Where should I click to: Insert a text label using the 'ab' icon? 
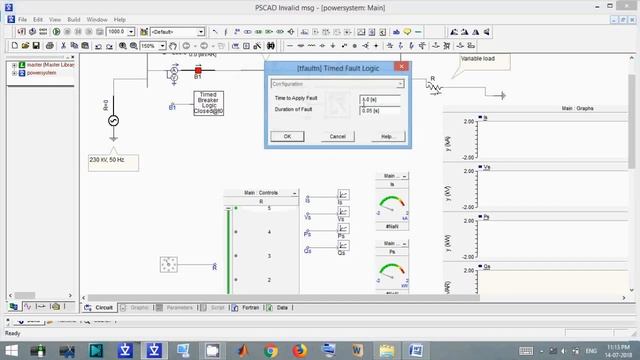click(396, 32)
